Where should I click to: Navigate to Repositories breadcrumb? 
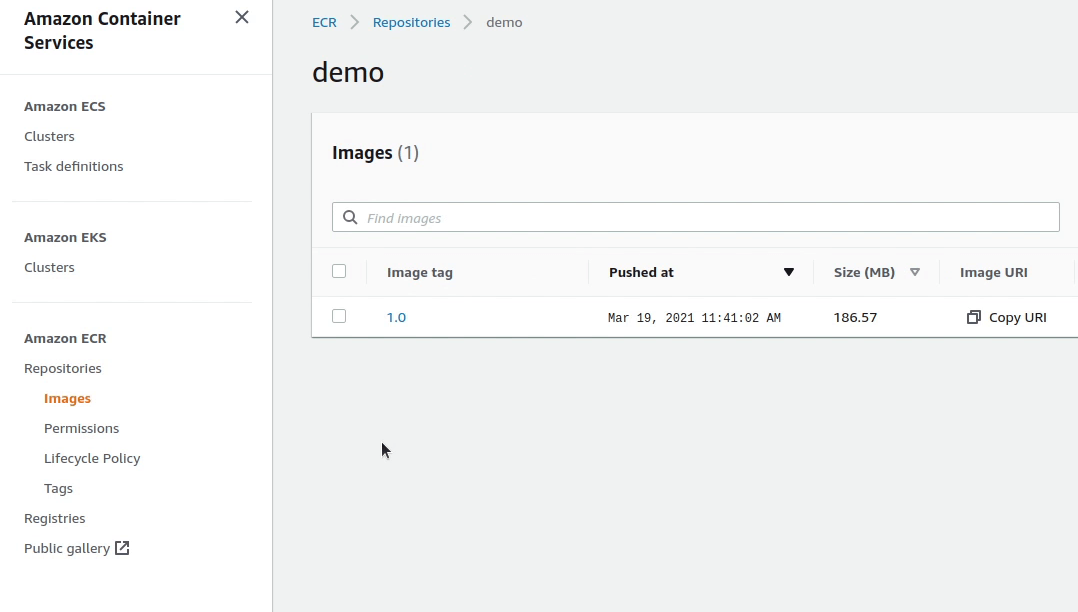(x=411, y=22)
